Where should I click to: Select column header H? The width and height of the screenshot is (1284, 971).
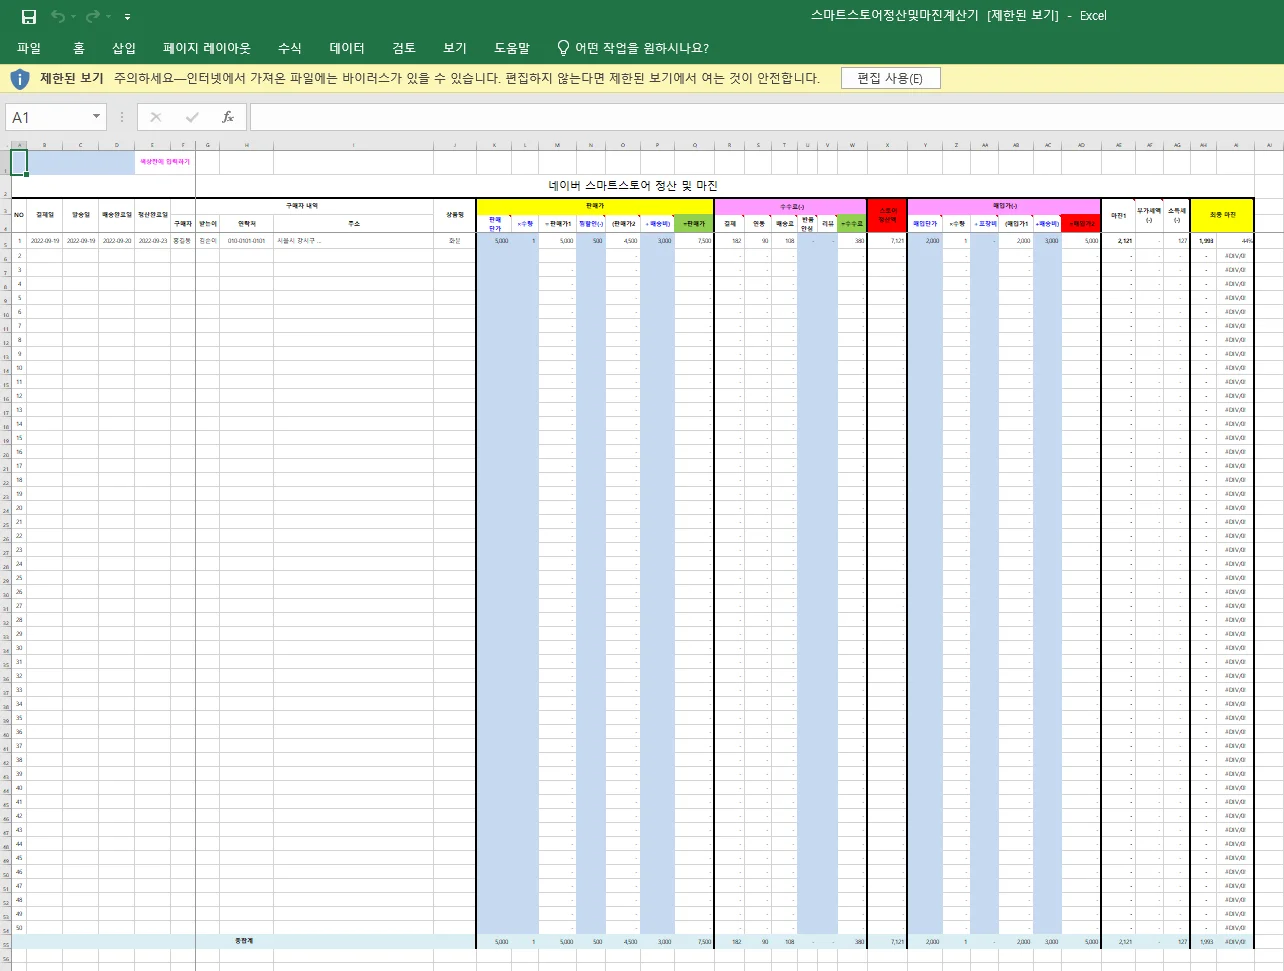(246, 145)
